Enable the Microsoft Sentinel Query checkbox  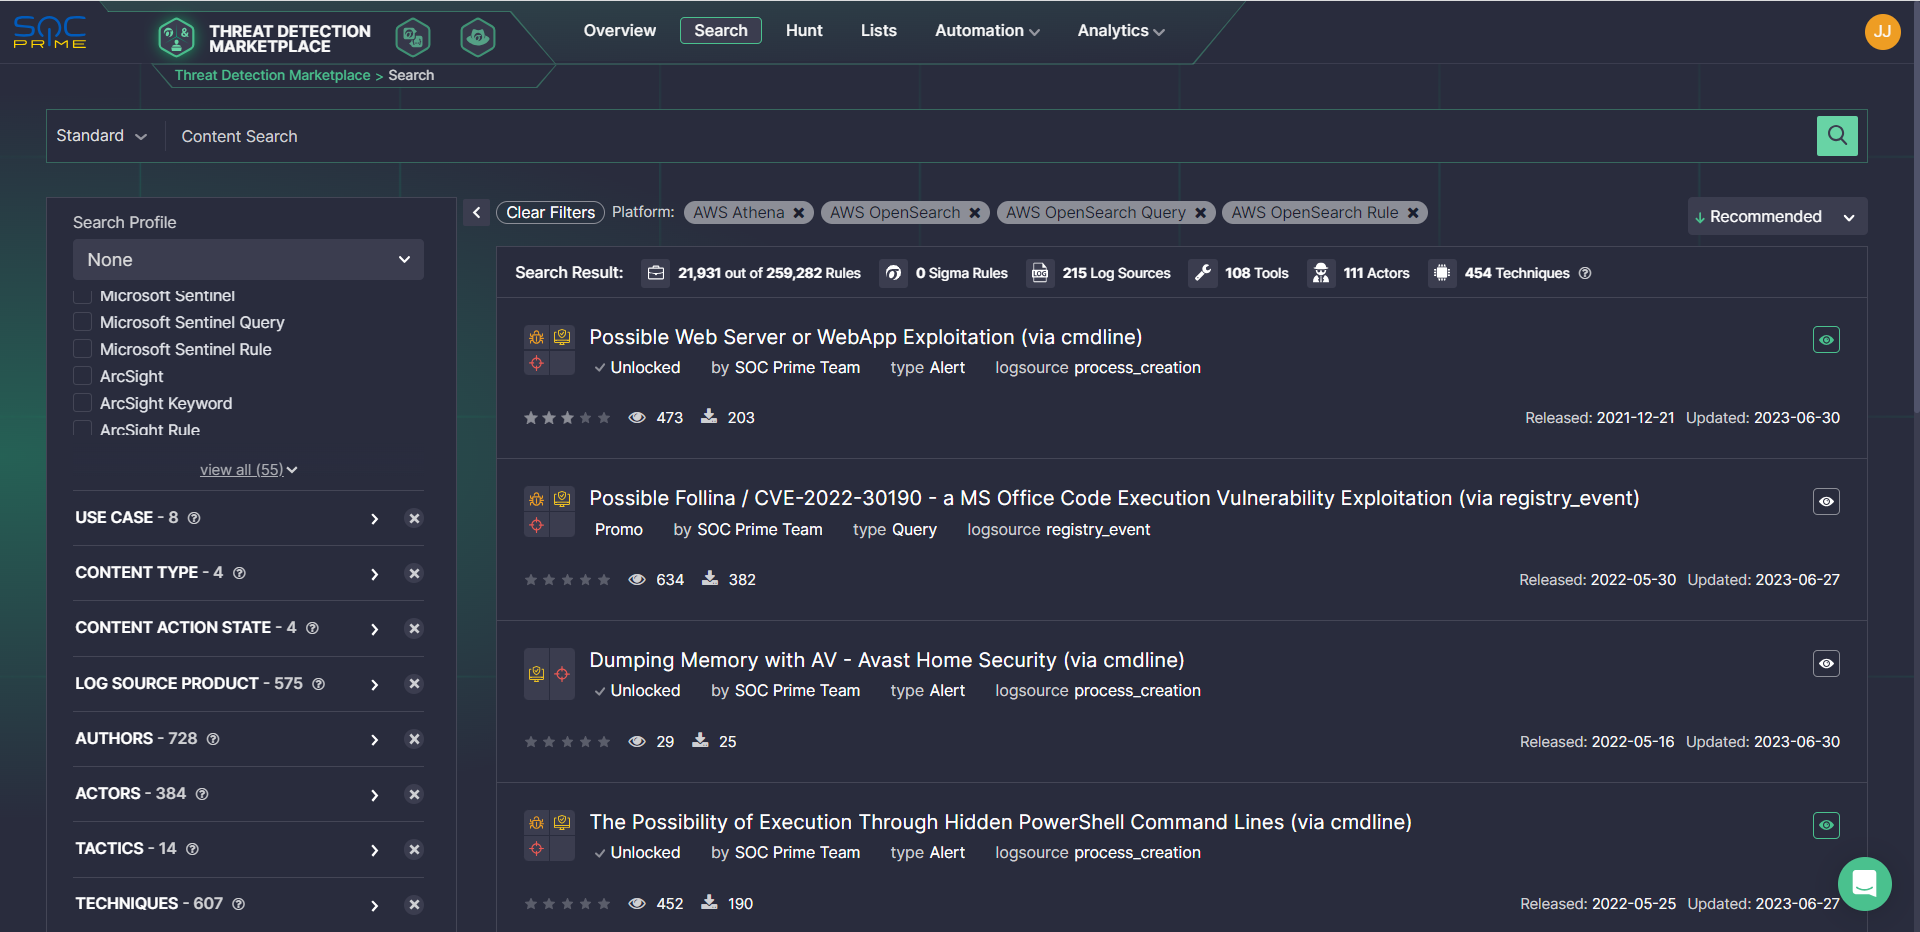click(83, 322)
